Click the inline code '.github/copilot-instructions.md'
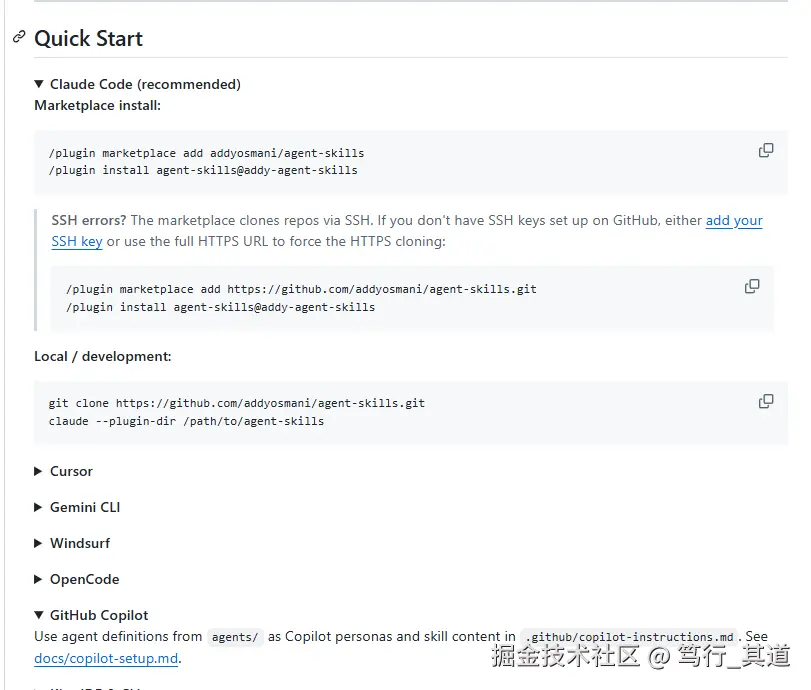Image resolution: width=811 pixels, height=690 pixels. [x=629, y=637]
